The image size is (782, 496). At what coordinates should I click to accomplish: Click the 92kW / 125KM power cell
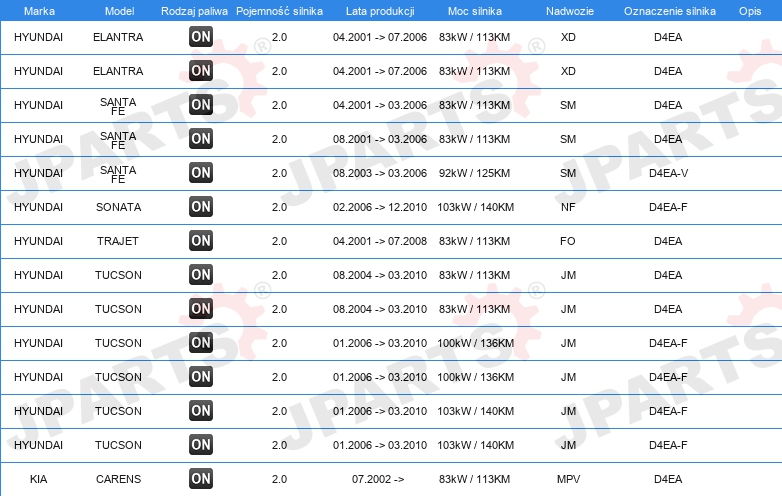pyautogui.click(x=474, y=173)
